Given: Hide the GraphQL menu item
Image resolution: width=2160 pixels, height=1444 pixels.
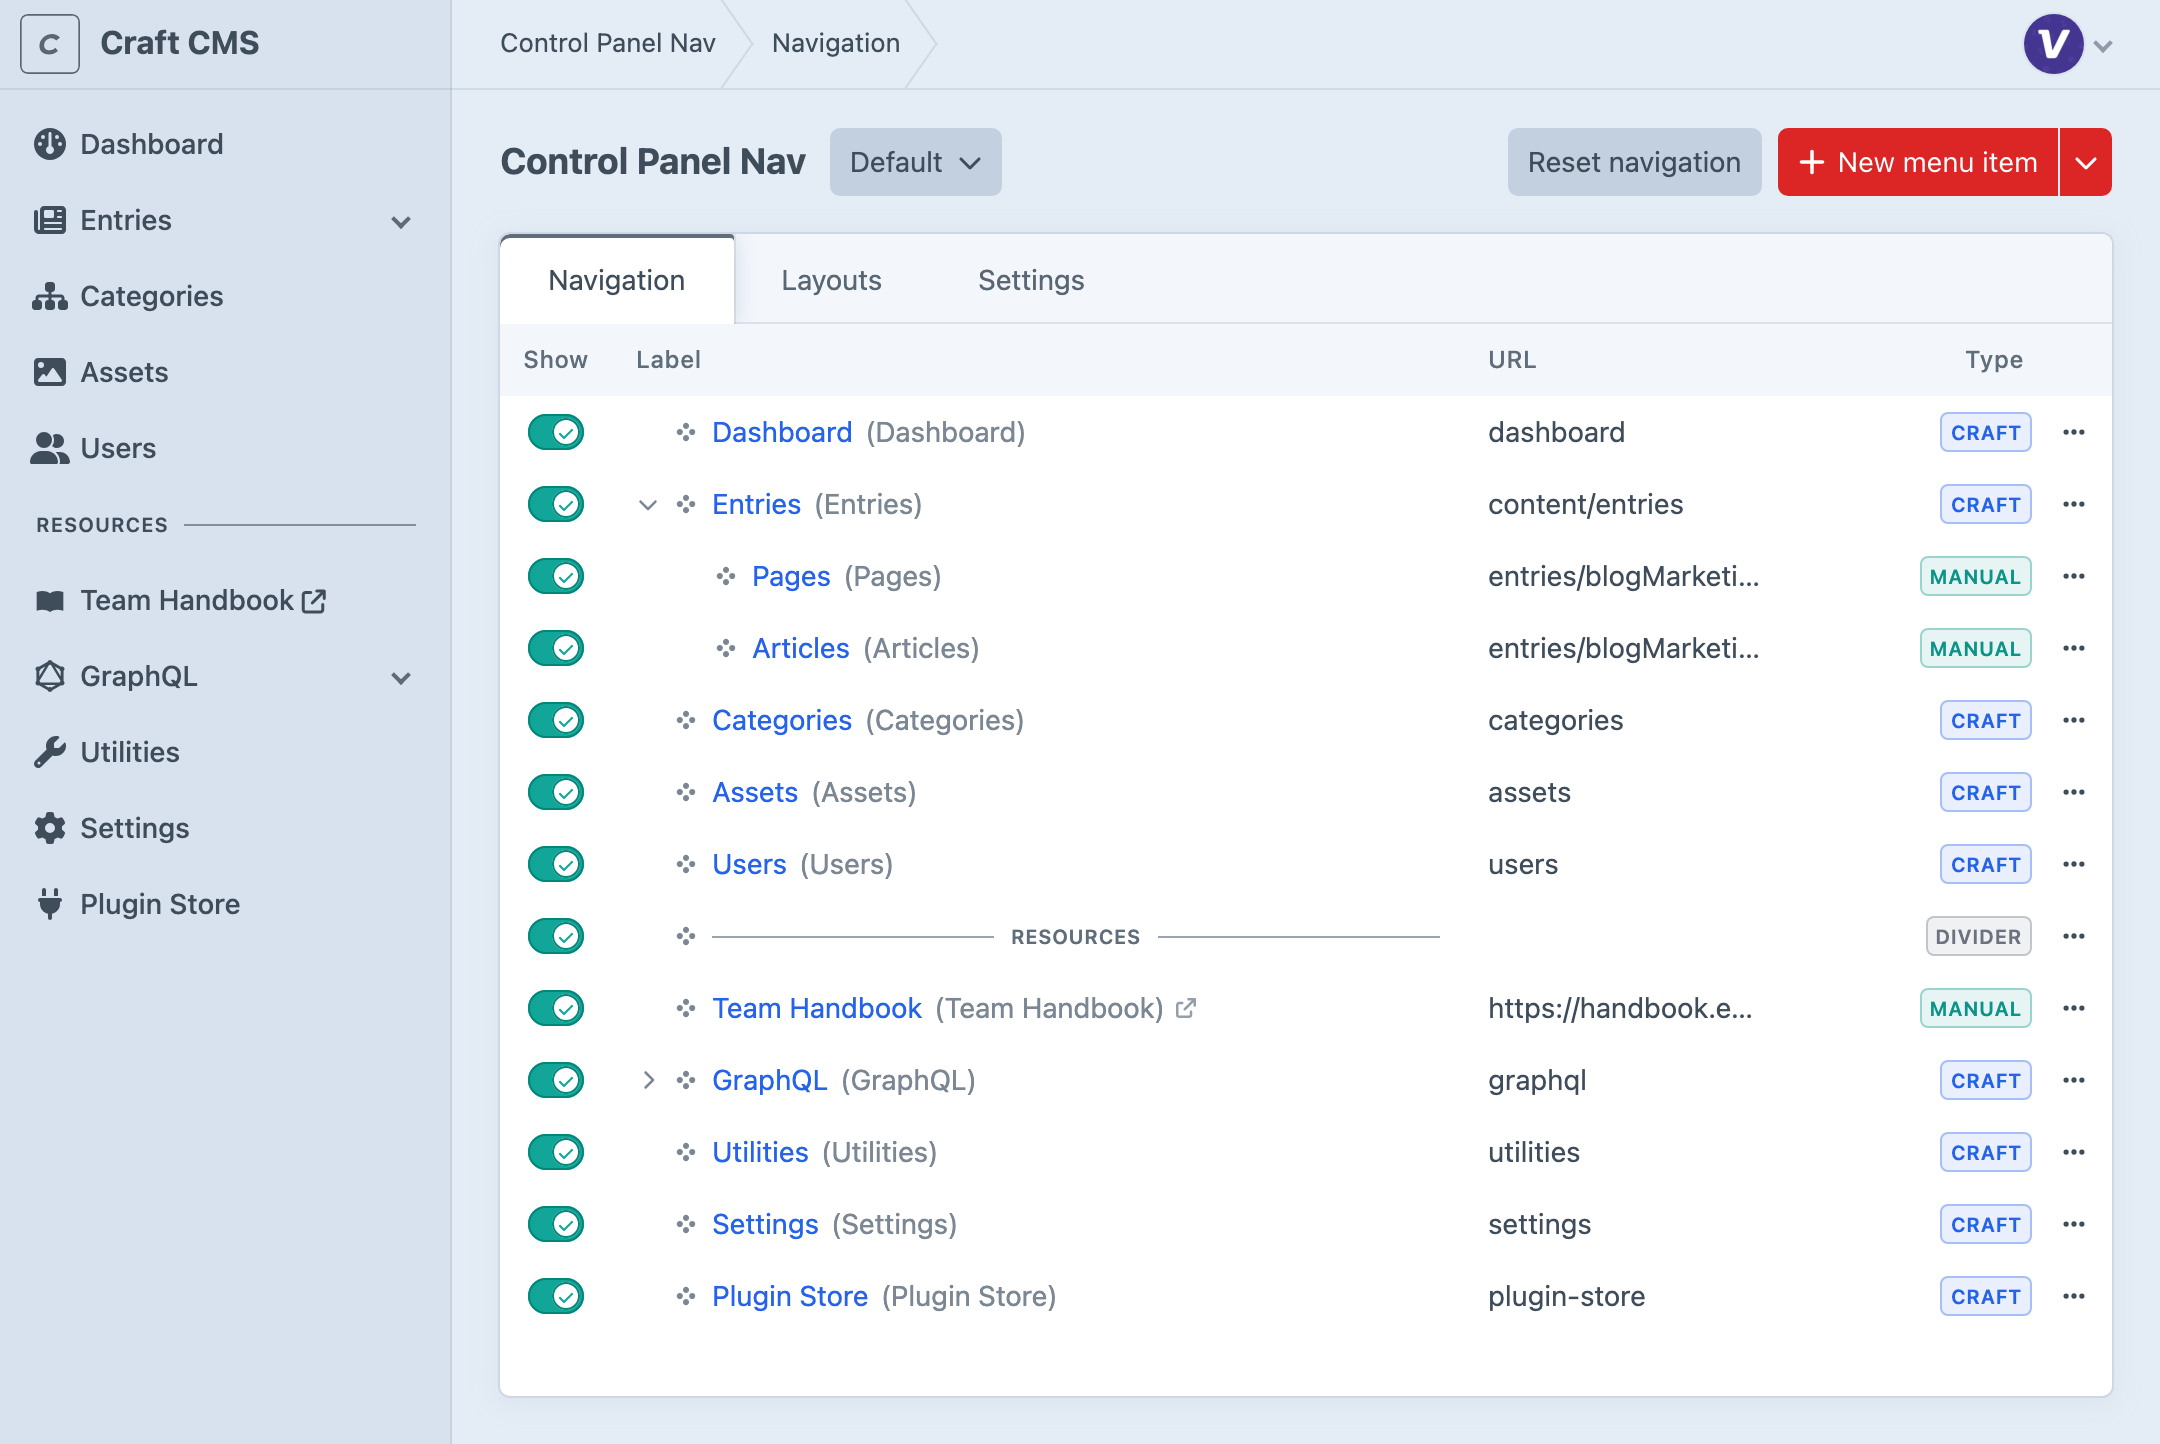Looking at the screenshot, I should [556, 1080].
